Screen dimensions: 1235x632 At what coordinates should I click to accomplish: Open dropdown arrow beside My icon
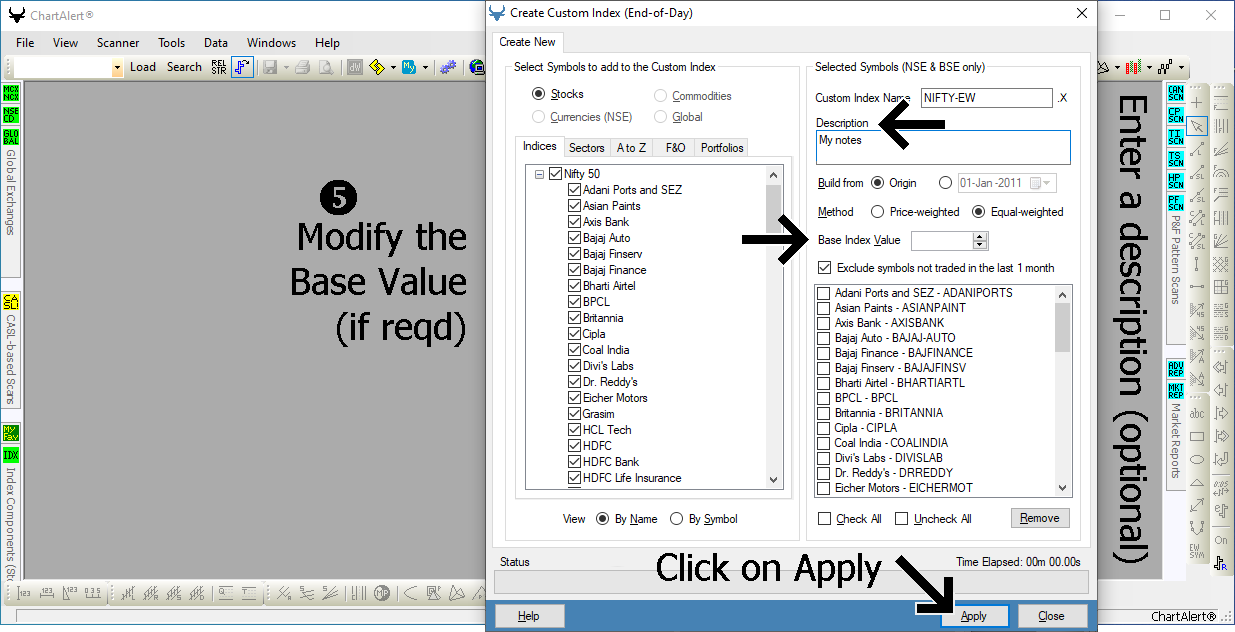tap(425, 67)
